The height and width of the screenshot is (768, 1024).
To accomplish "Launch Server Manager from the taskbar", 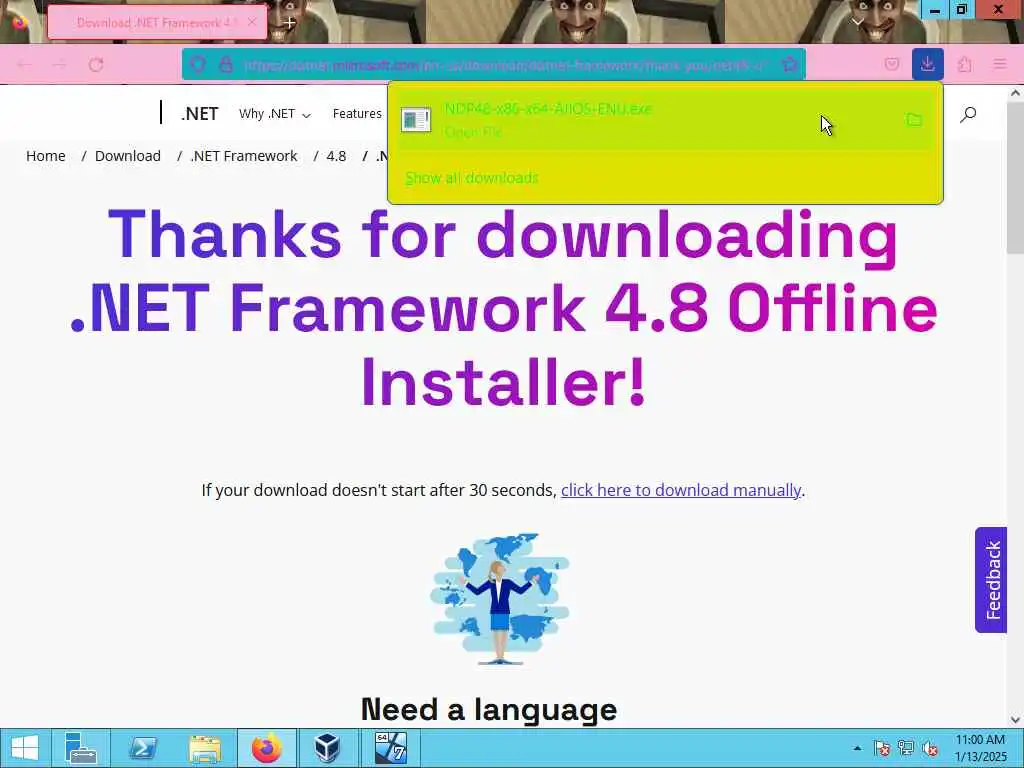I will [x=80, y=748].
